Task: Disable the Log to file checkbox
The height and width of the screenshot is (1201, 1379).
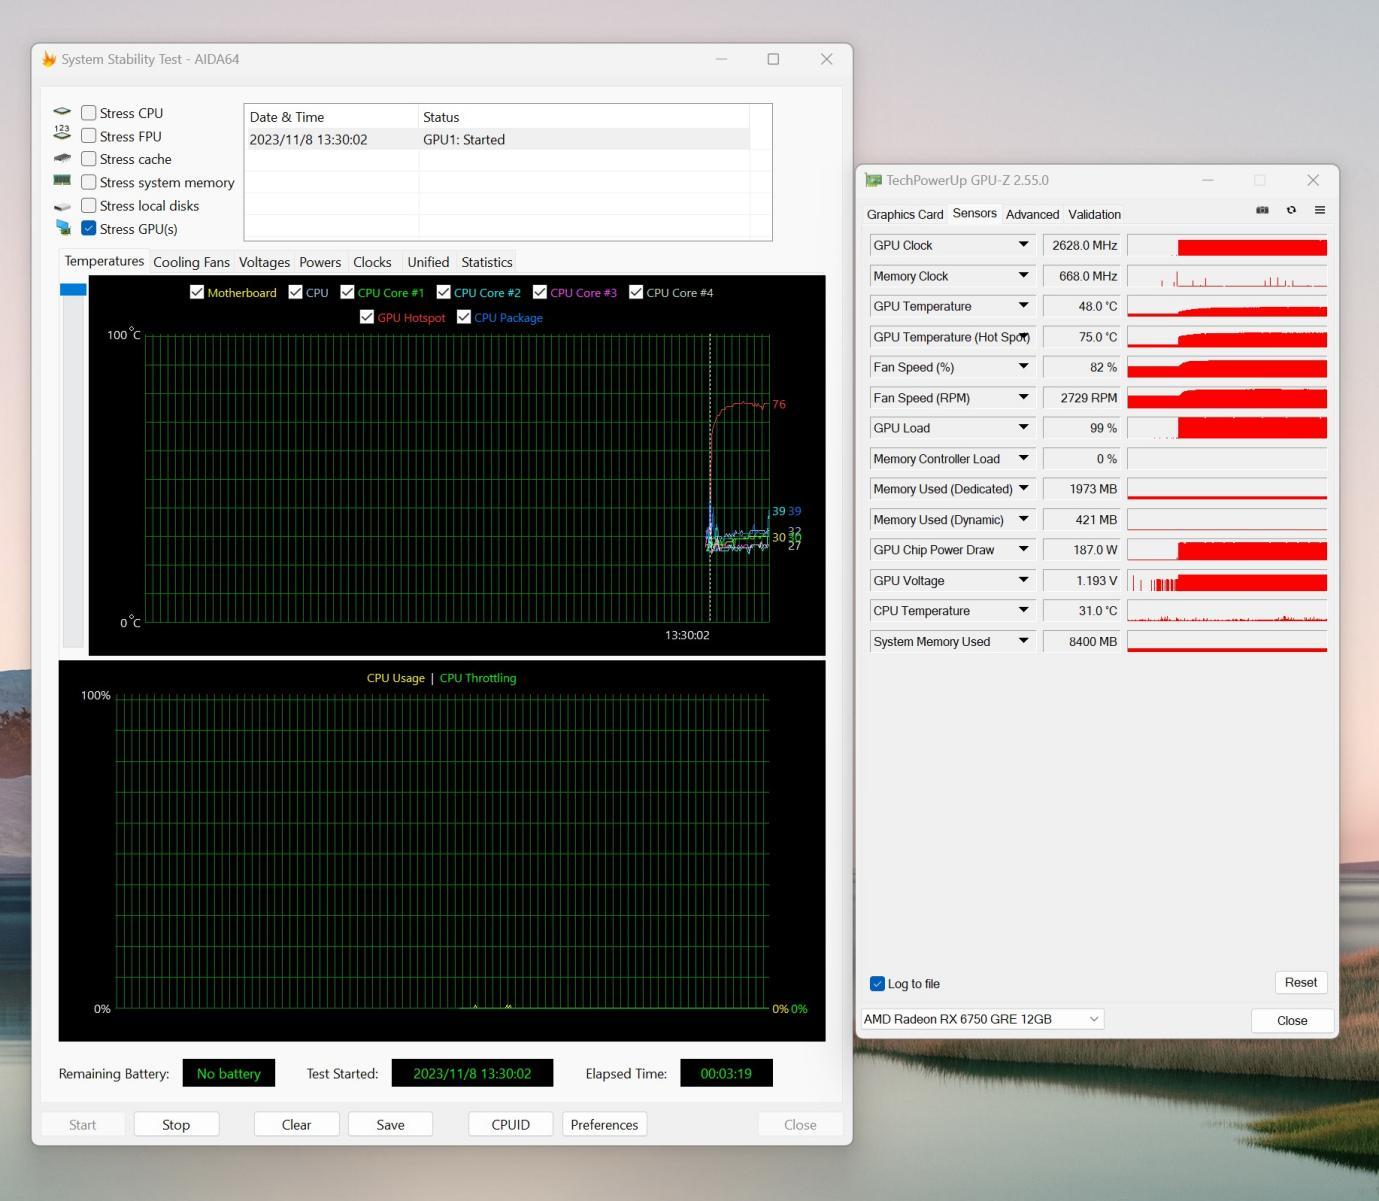Action: [878, 984]
